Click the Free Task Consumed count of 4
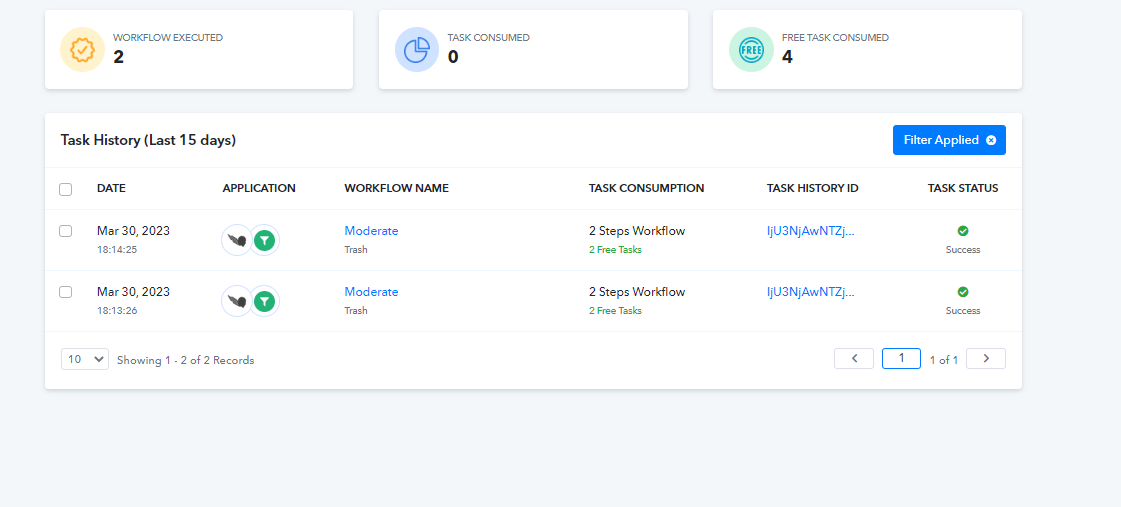The width and height of the screenshot is (1121, 507). [787, 56]
